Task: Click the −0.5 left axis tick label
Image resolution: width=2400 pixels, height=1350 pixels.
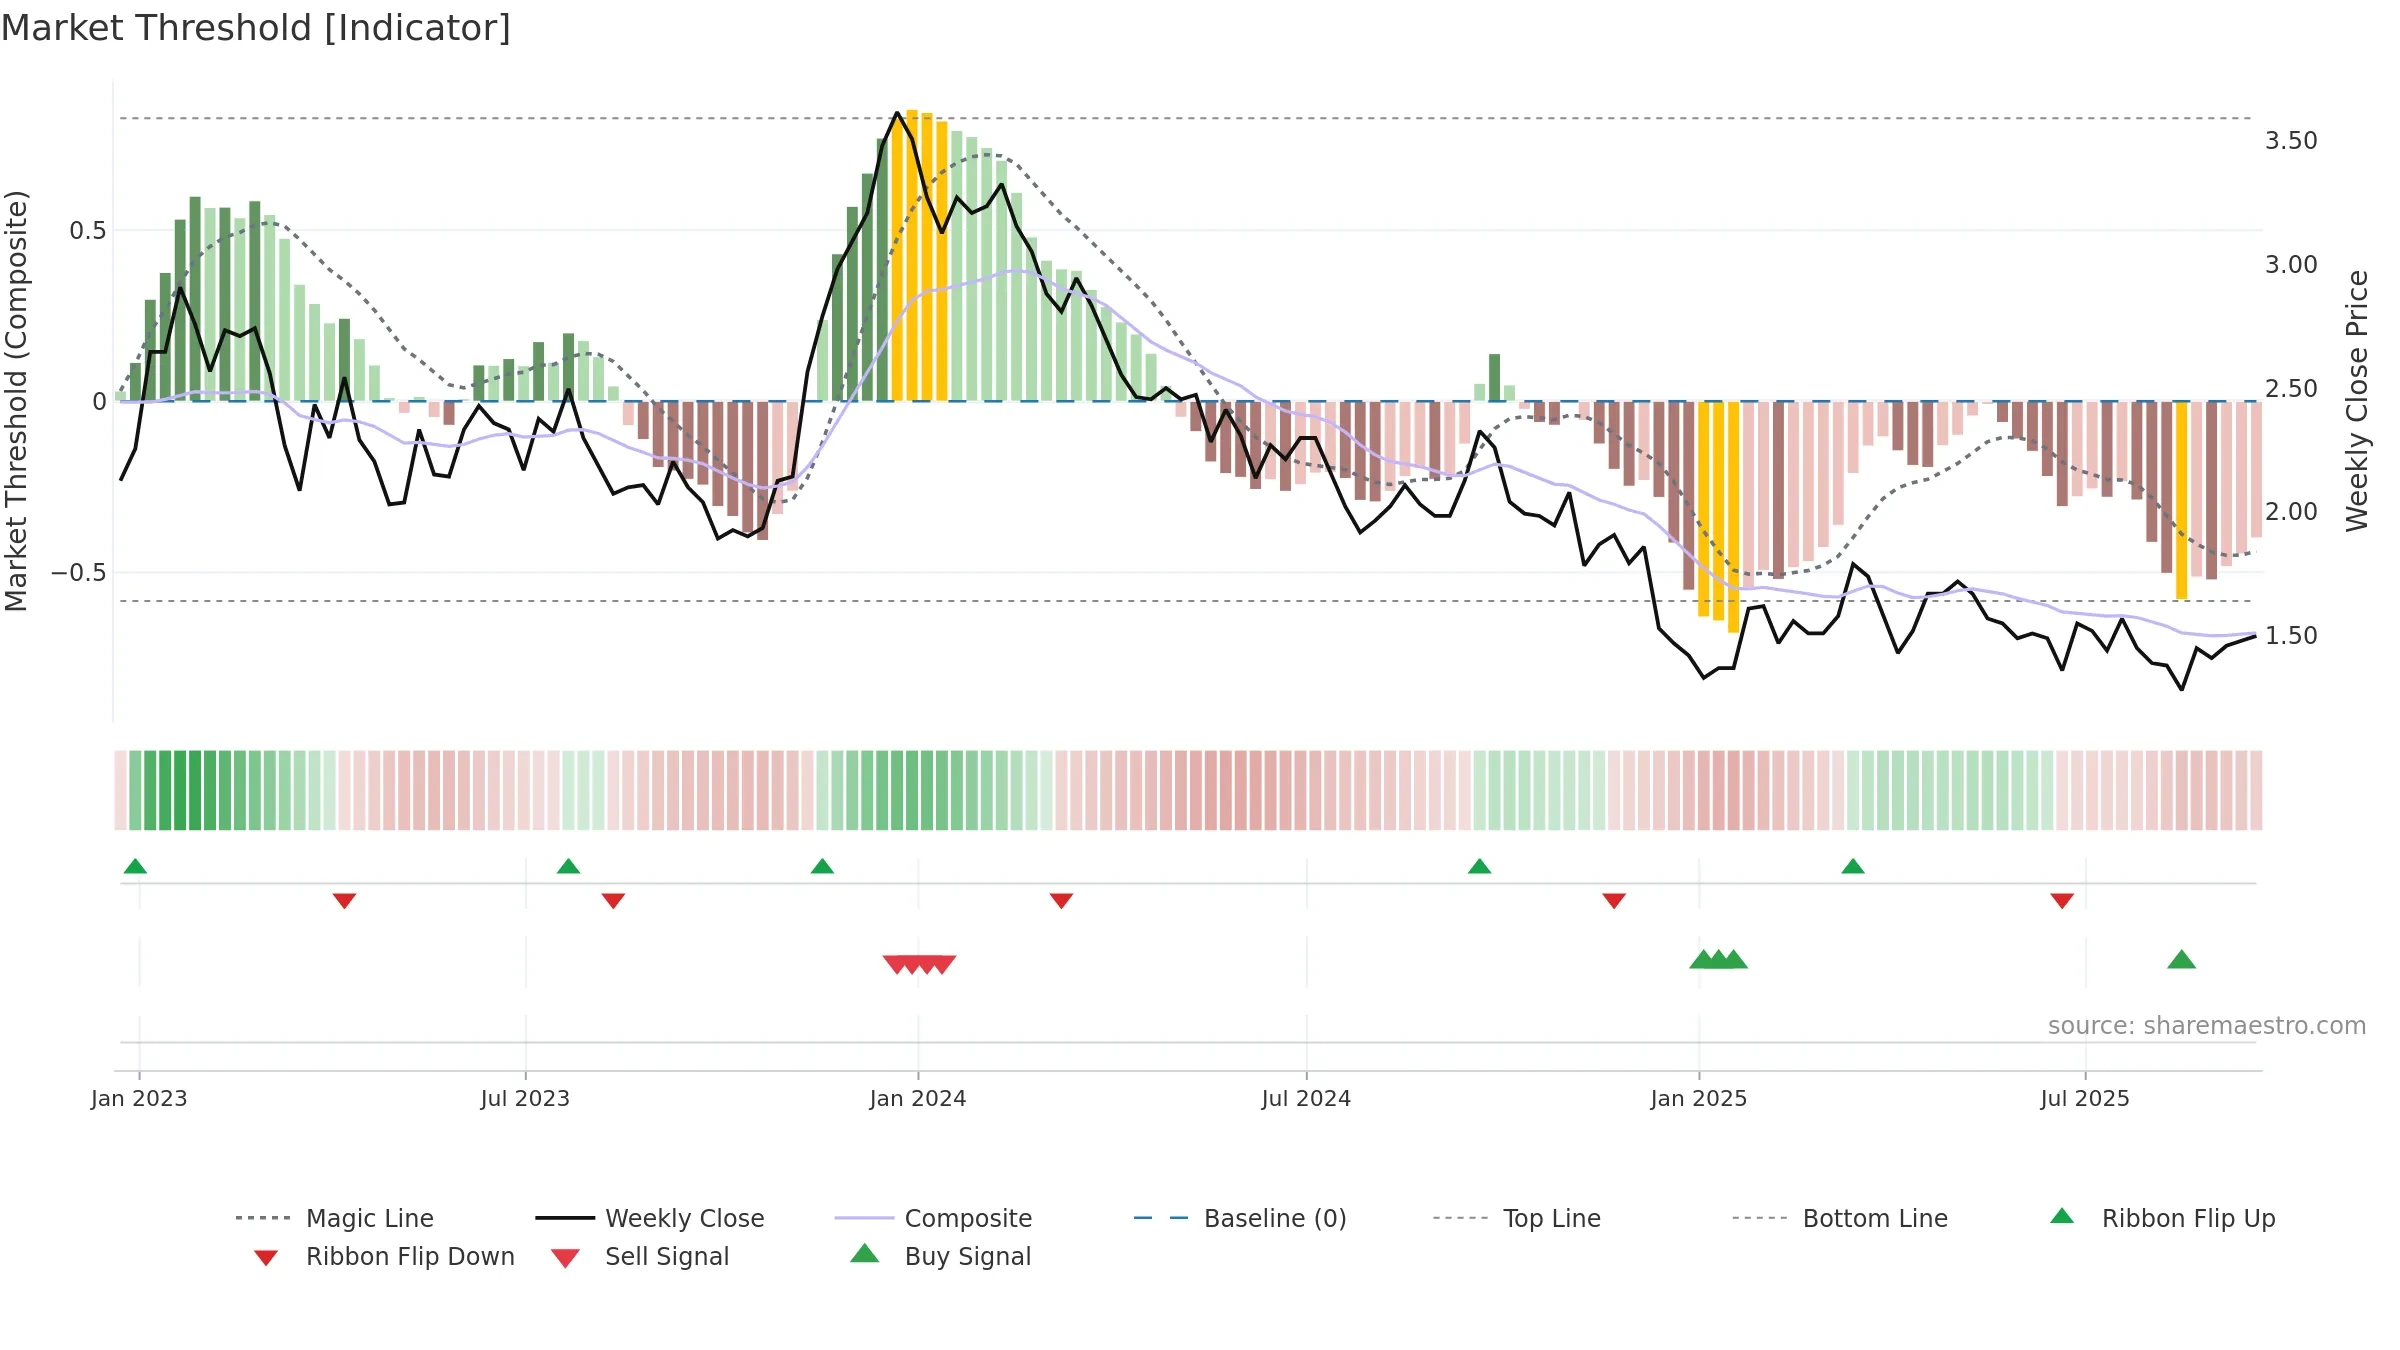Action: 79,573
